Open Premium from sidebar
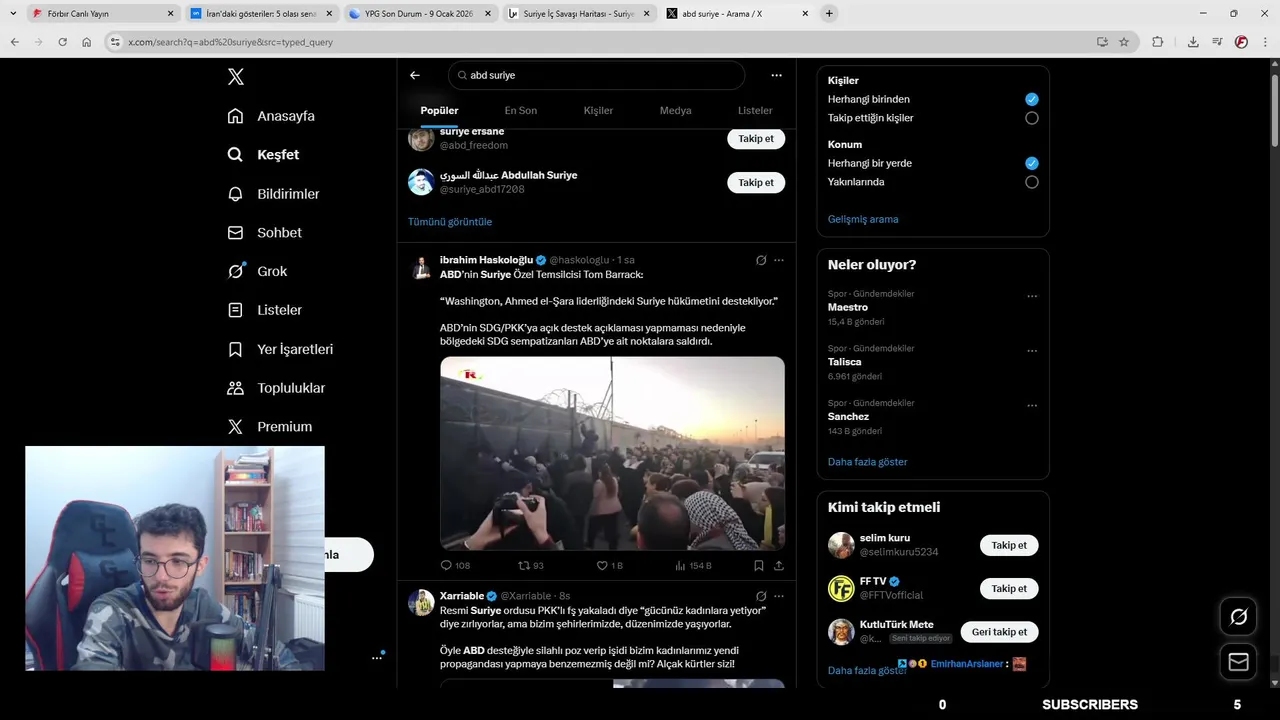Viewport: 1280px width, 720px height. pos(269,426)
